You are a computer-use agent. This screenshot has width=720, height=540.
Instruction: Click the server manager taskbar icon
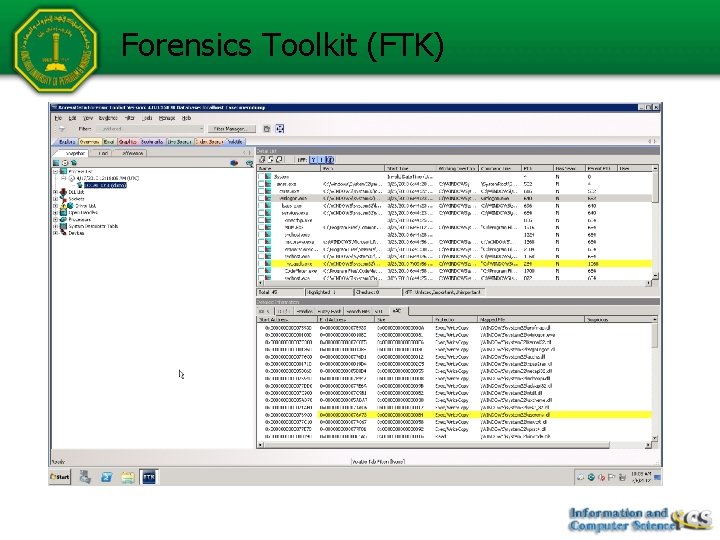[85, 478]
